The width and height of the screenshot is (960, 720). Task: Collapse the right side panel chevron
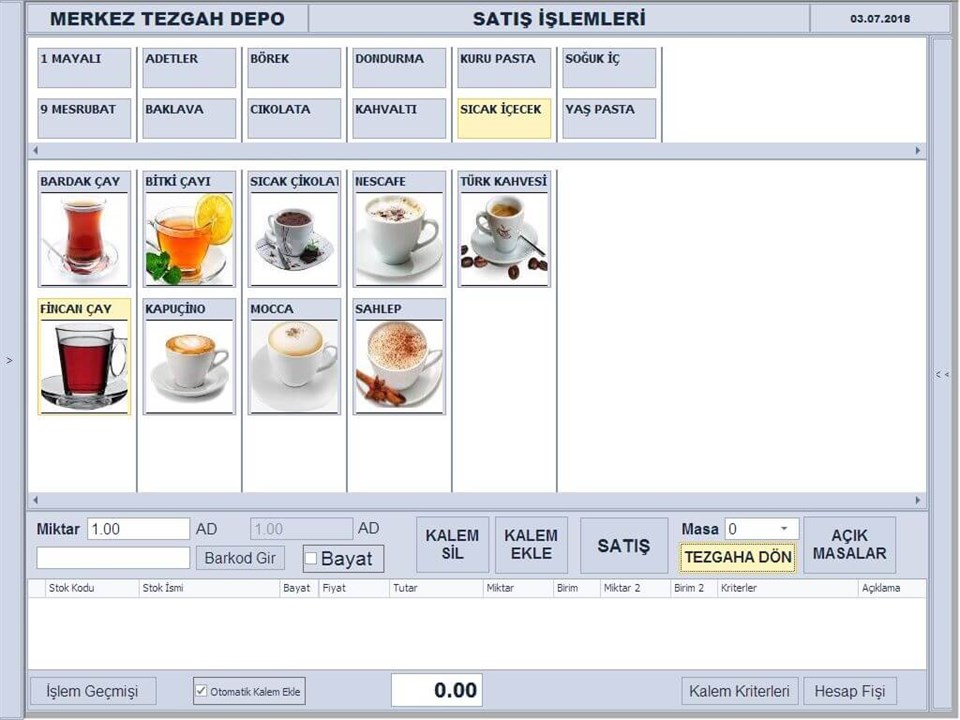(x=942, y=374)
